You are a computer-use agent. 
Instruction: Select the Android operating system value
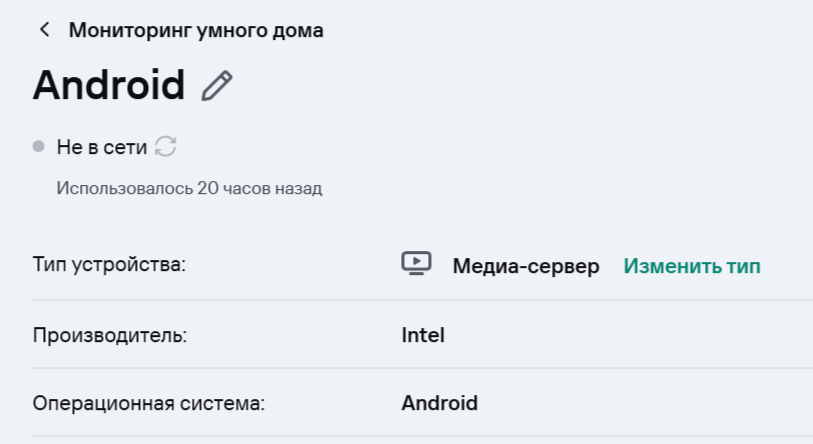440,403
